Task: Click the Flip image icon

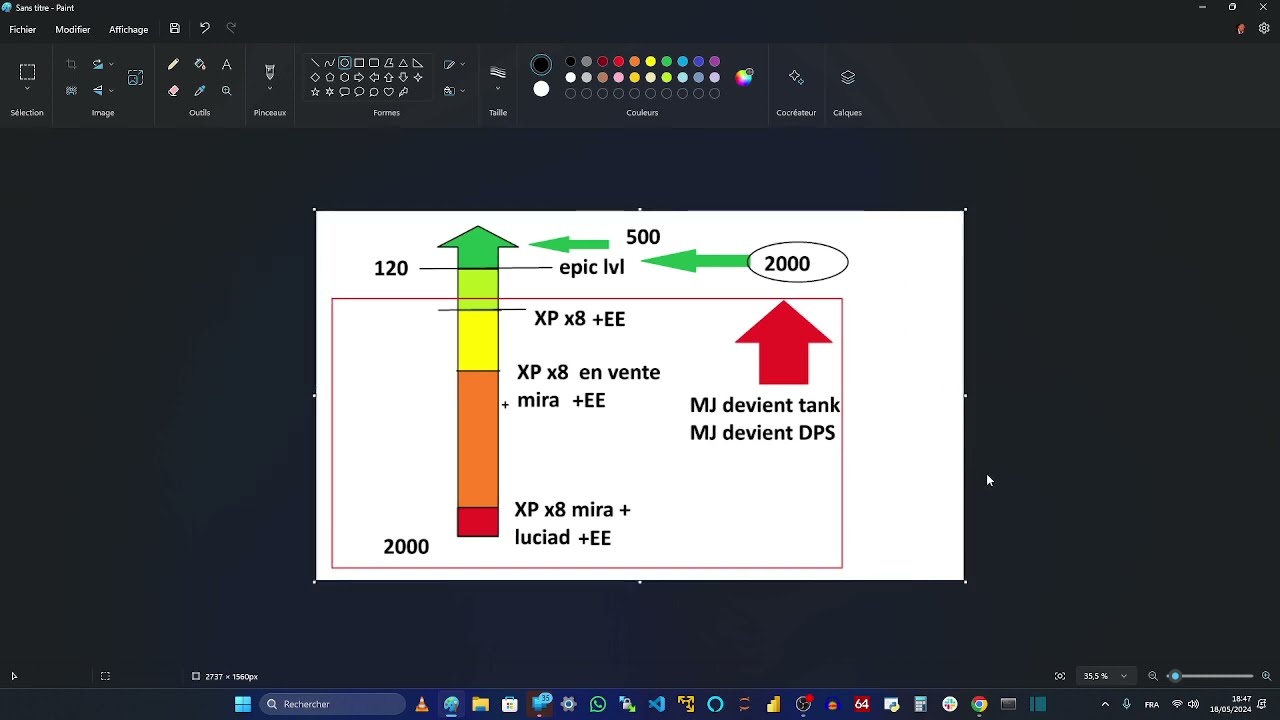Action: tap(97, 90)
